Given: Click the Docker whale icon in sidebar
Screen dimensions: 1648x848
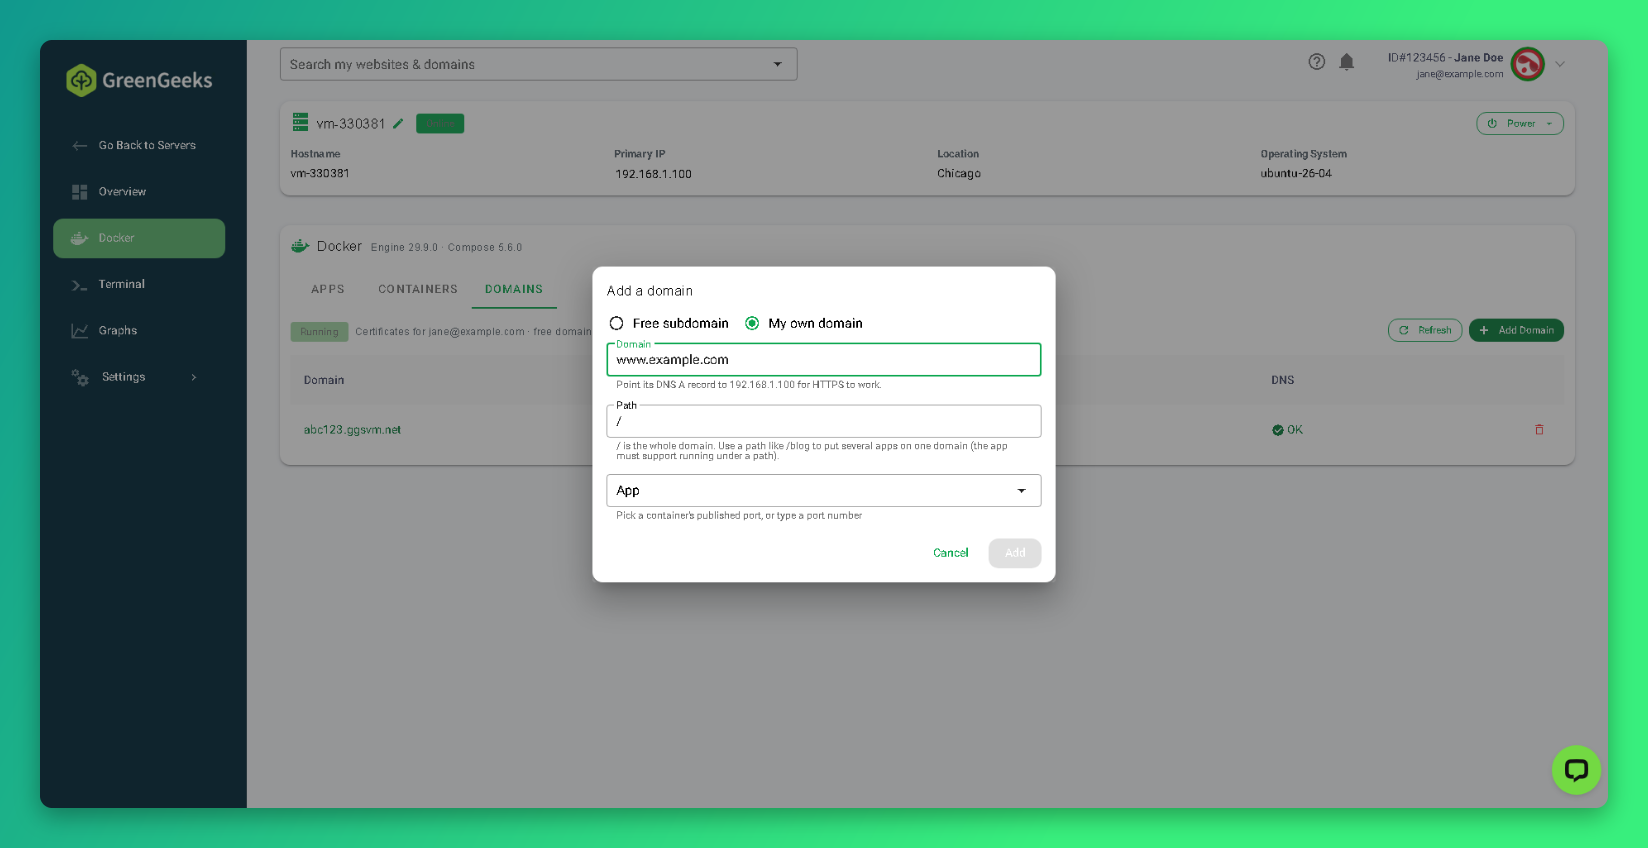Looking at the screenshot, I should pyautogui.click(x=79, y=238).
